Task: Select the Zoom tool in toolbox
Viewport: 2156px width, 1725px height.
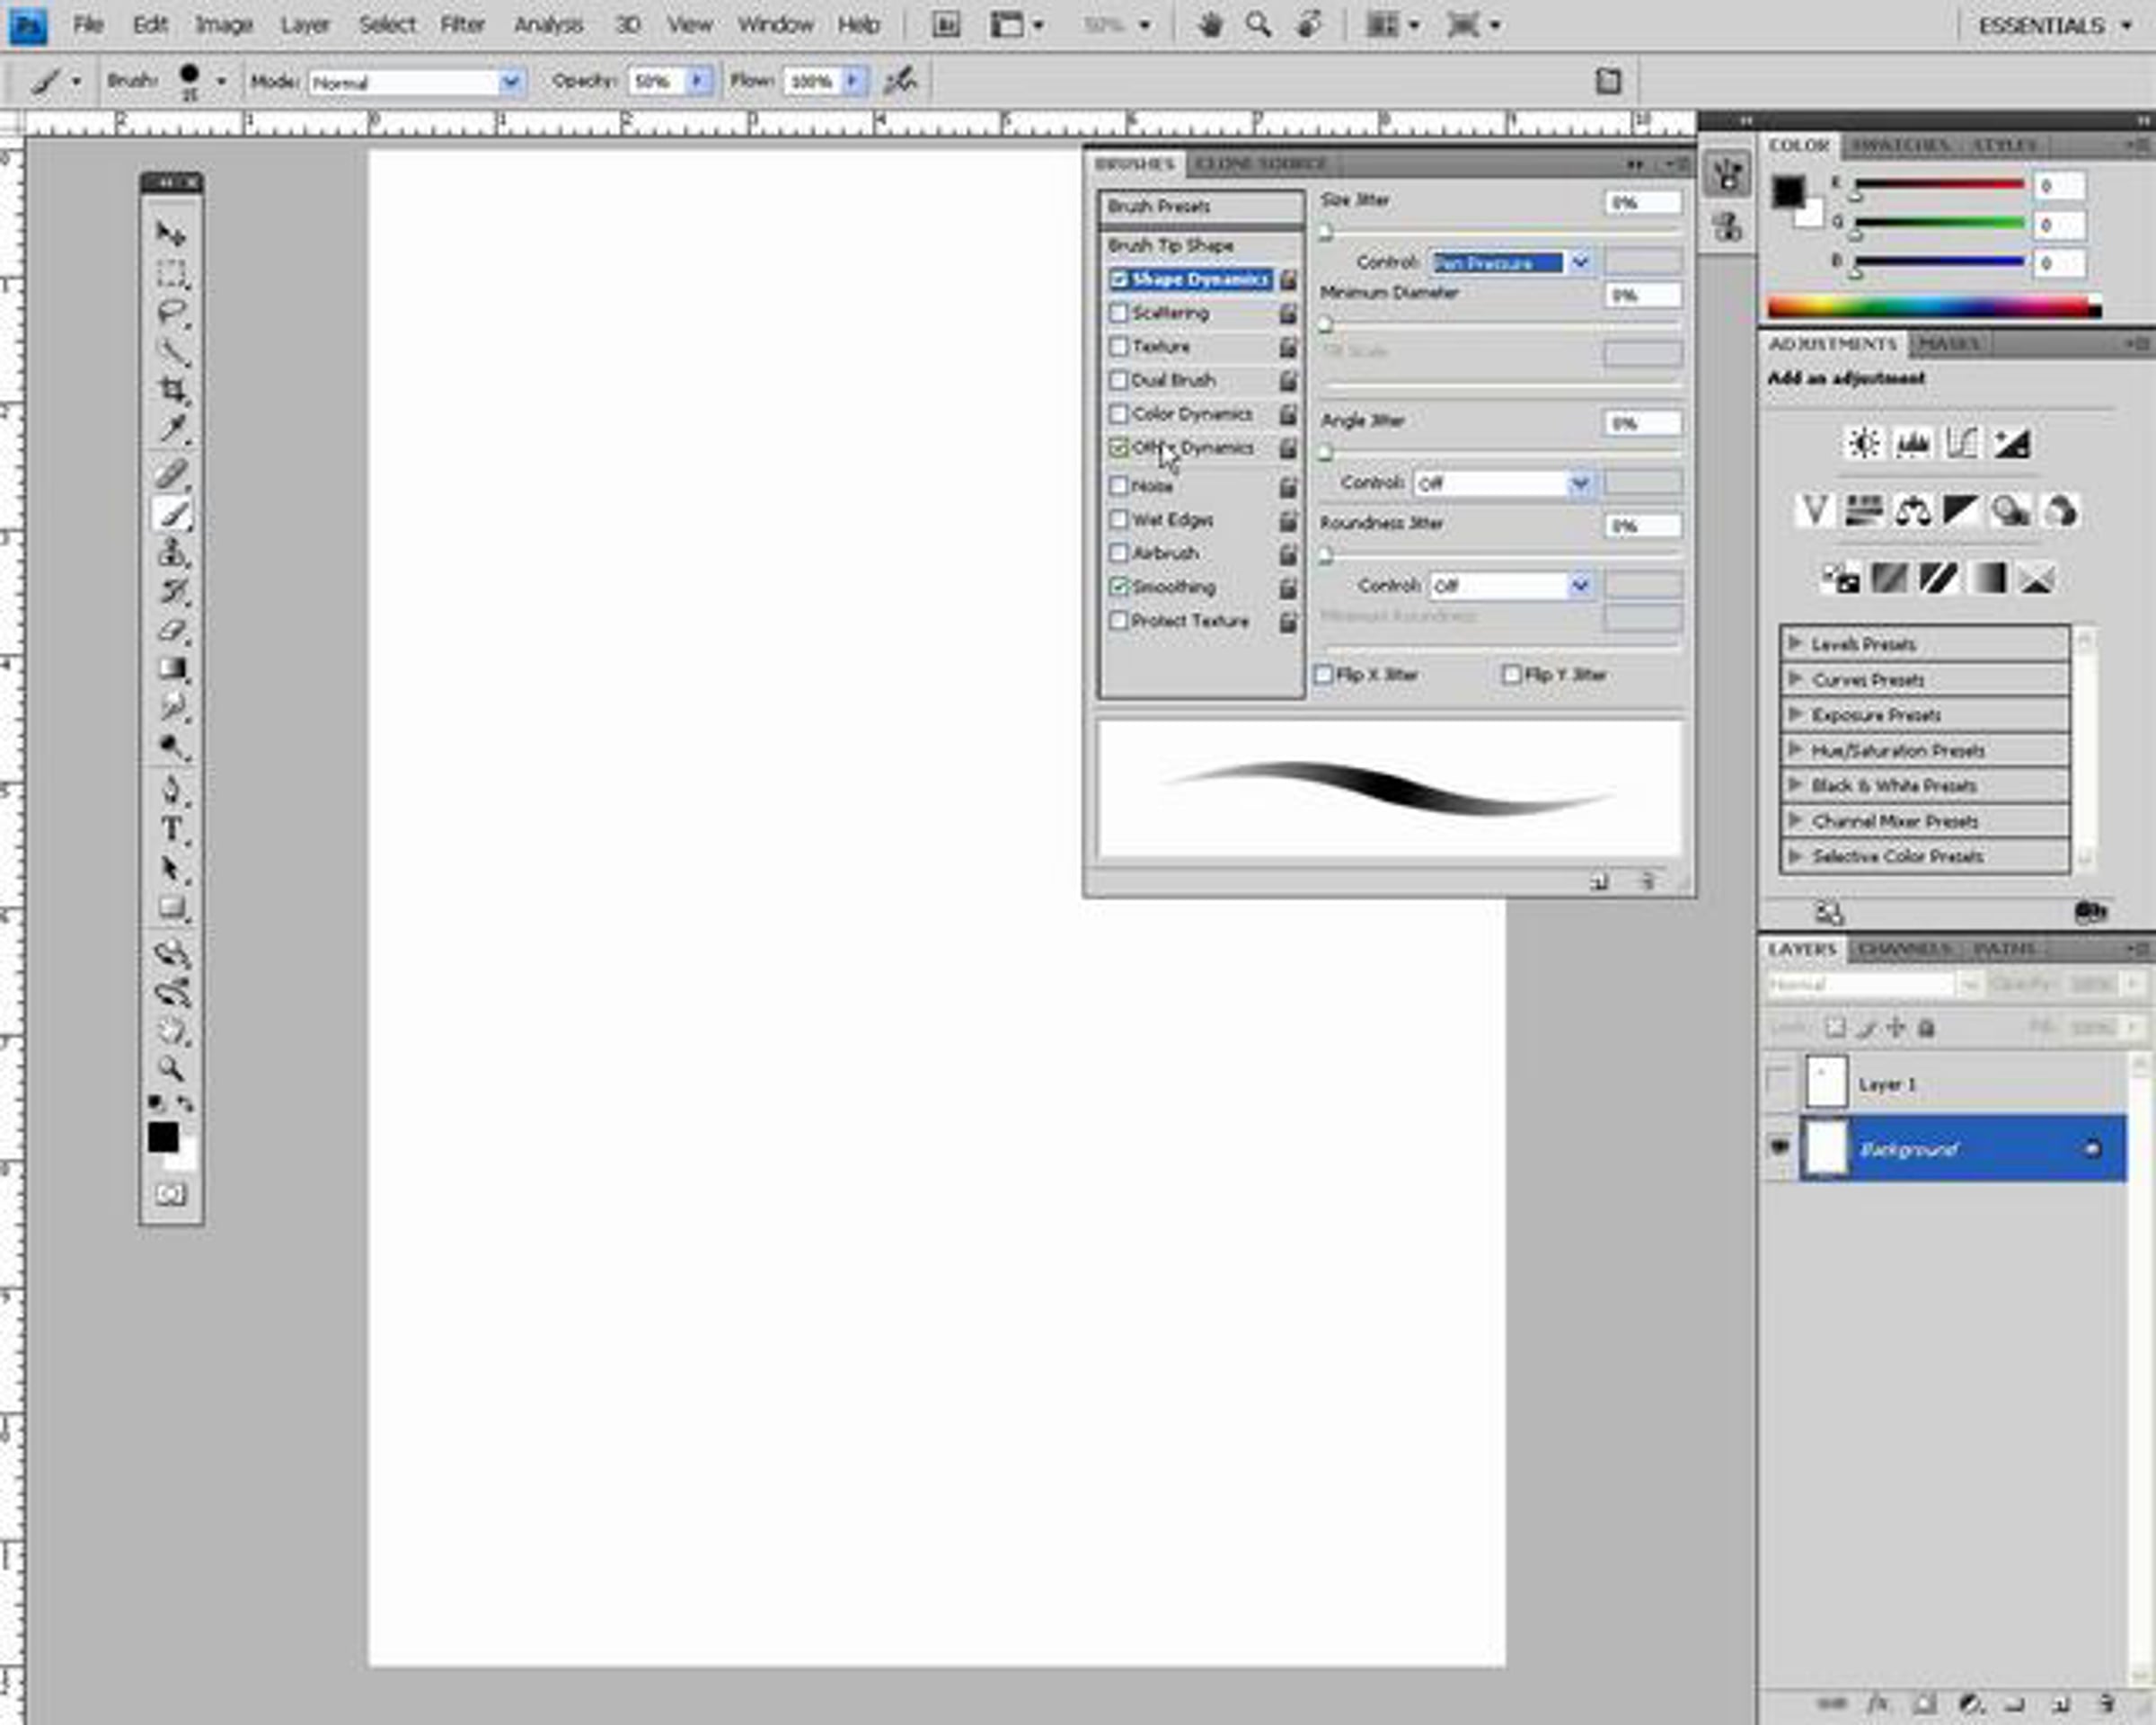Action: 172,1068
